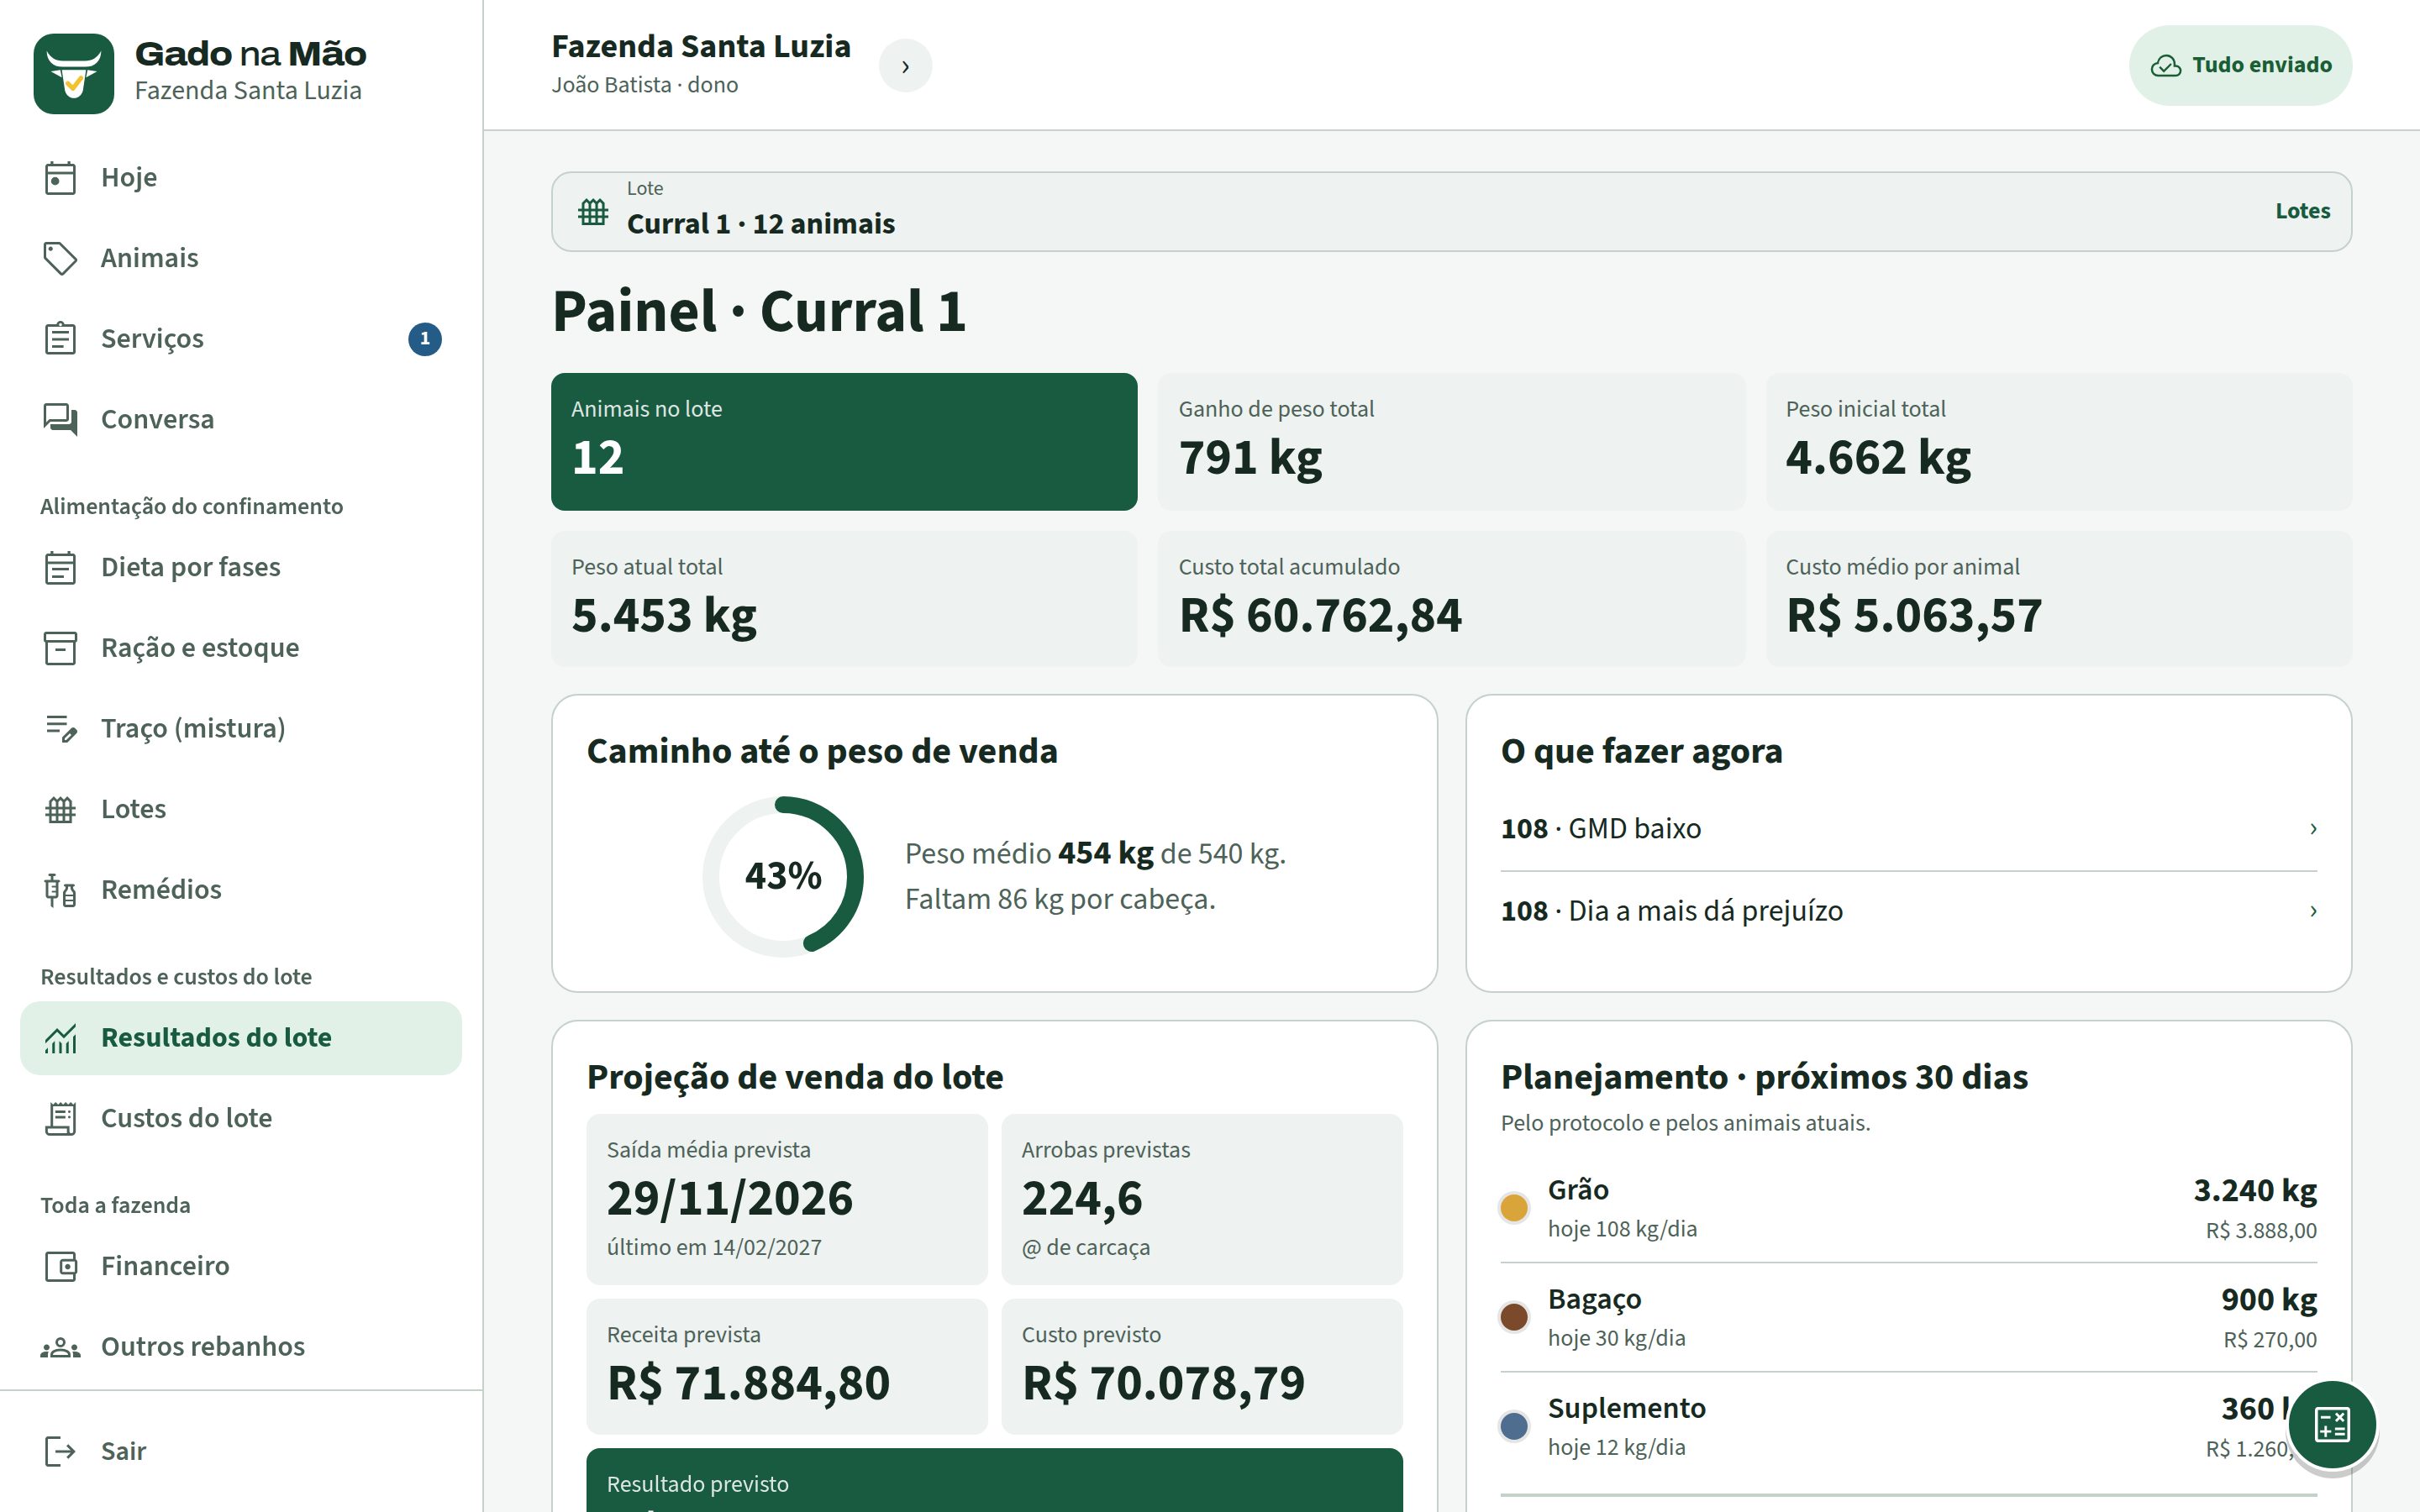Click the Outros rebanhos group icon
Image resolution: width=2420 pixels, height=1512 pixels.
[60, 1347]
